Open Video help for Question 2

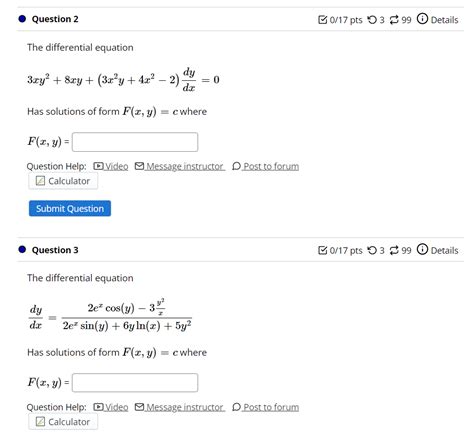(111, 166)
